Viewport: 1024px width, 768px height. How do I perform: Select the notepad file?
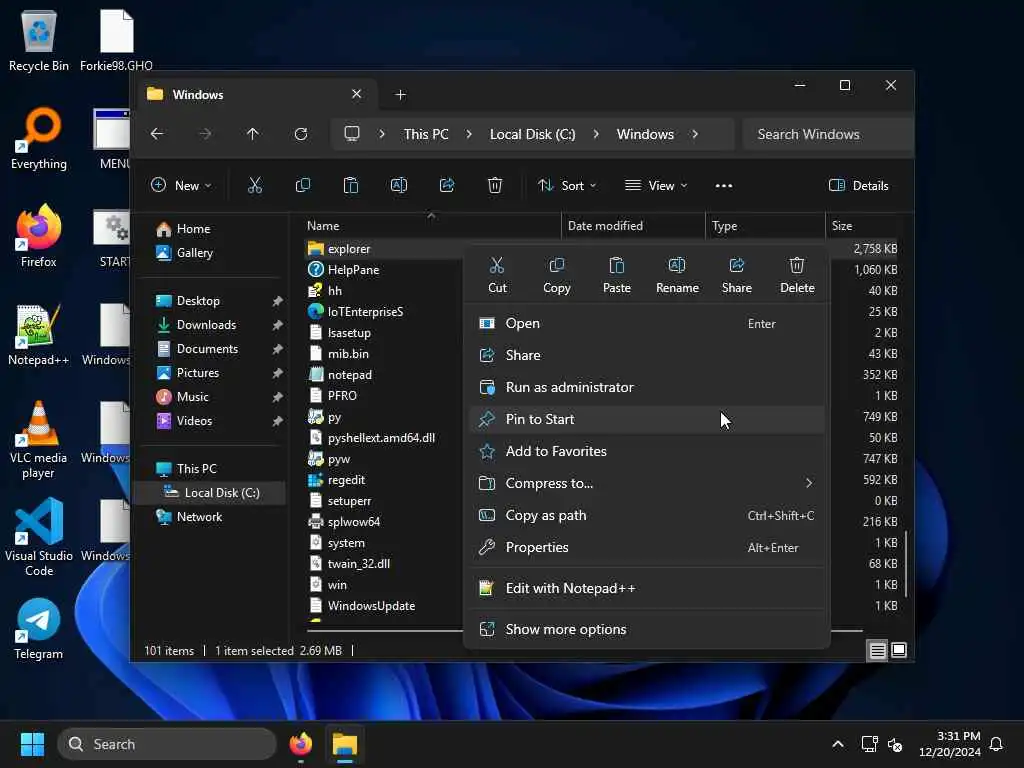tap(349, 375)
